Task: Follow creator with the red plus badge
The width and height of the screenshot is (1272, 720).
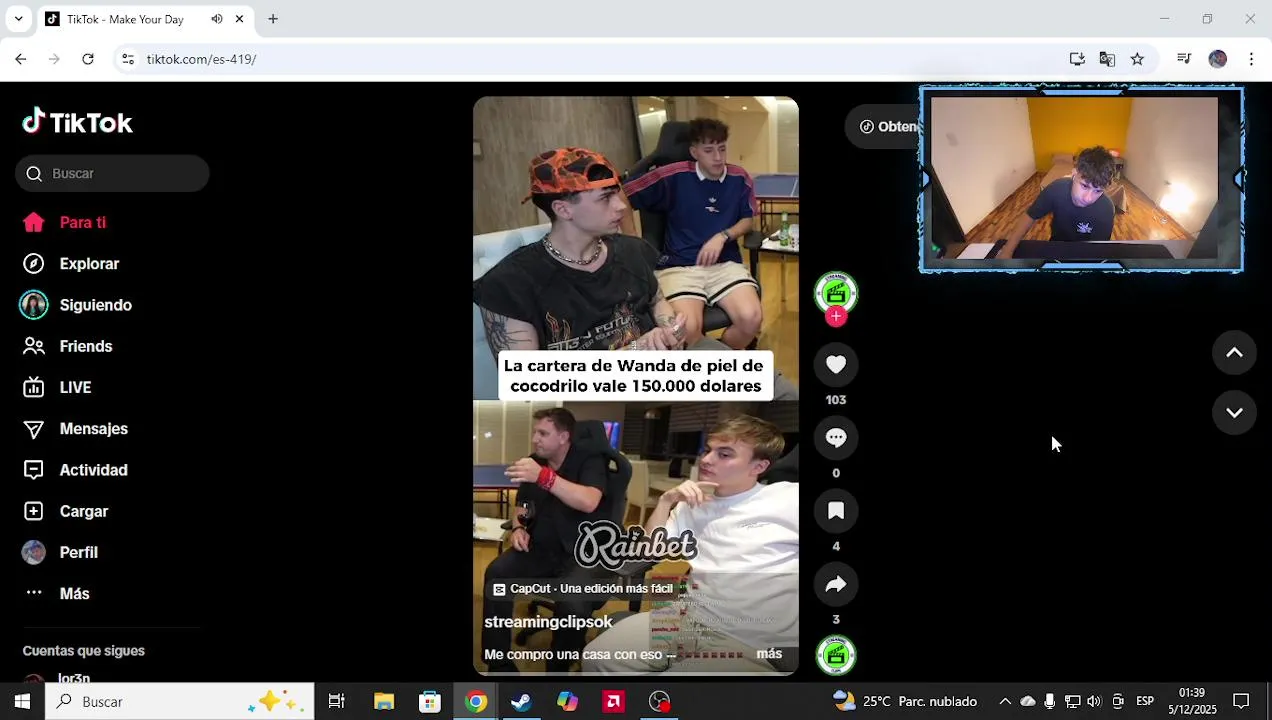Action: (x=836, y=316)
